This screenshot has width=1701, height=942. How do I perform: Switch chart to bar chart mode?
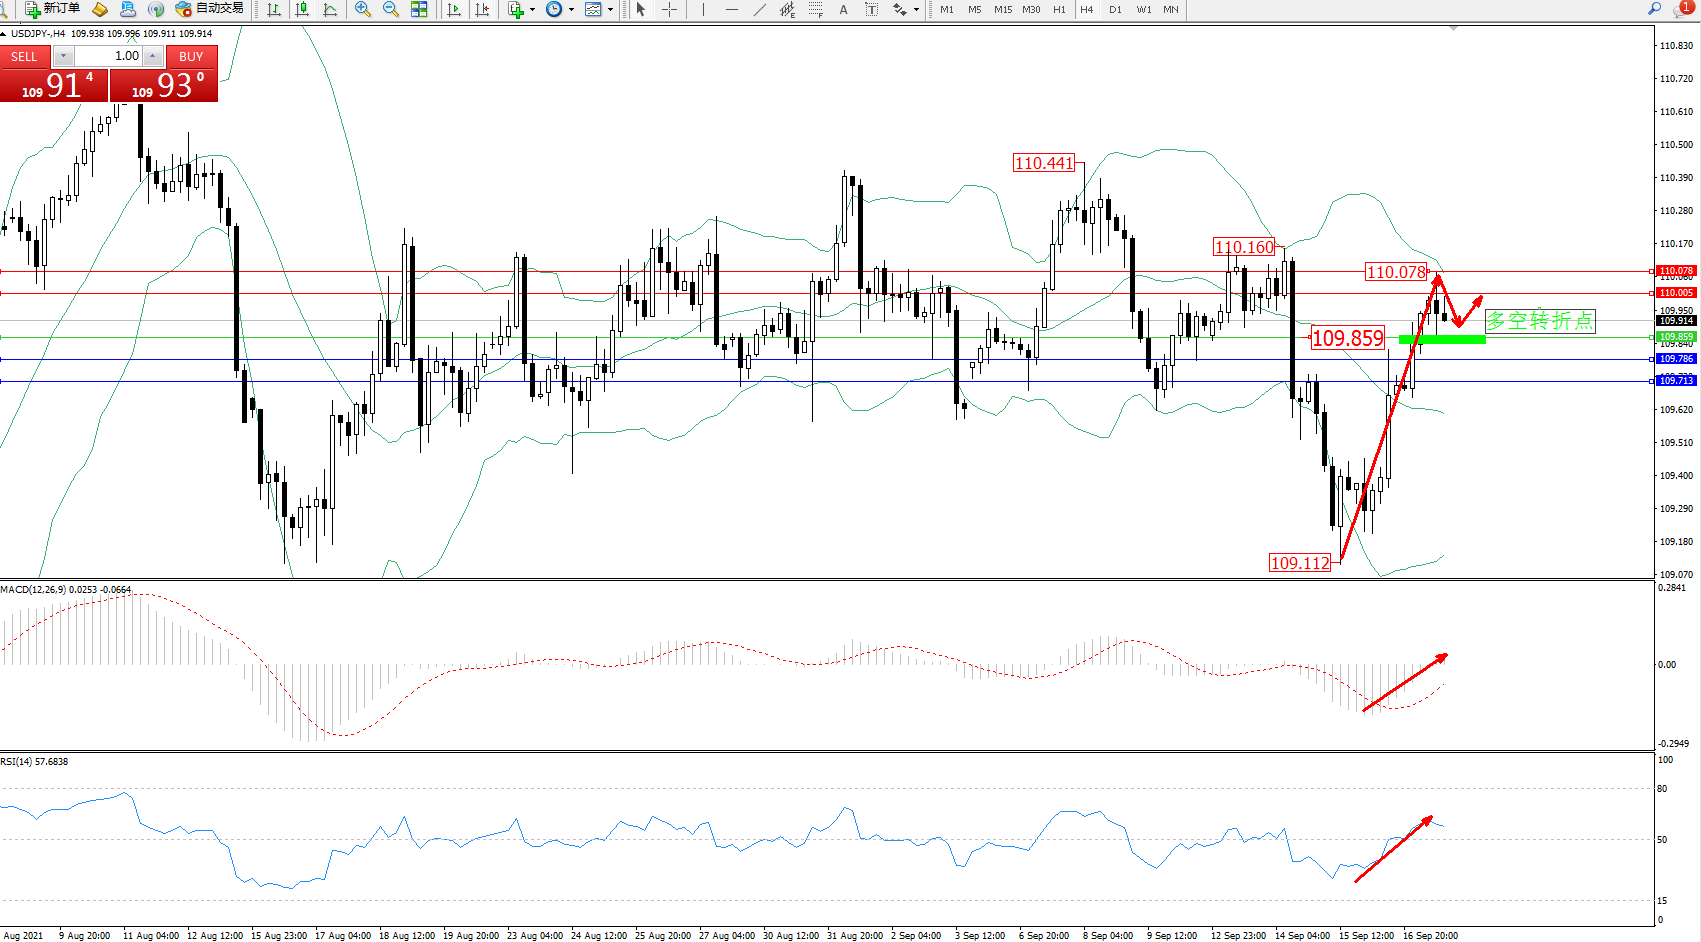click(x=274, y=9)
